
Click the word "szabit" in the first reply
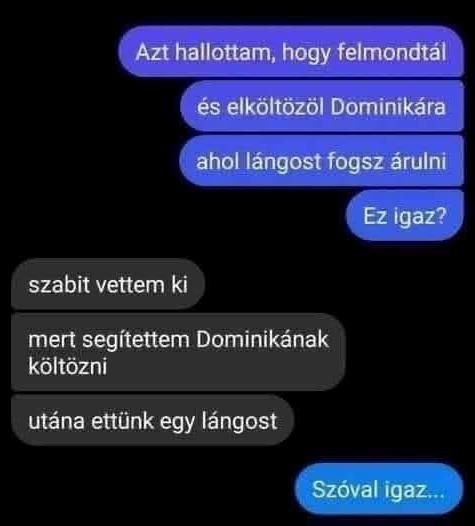pos(59,284)
